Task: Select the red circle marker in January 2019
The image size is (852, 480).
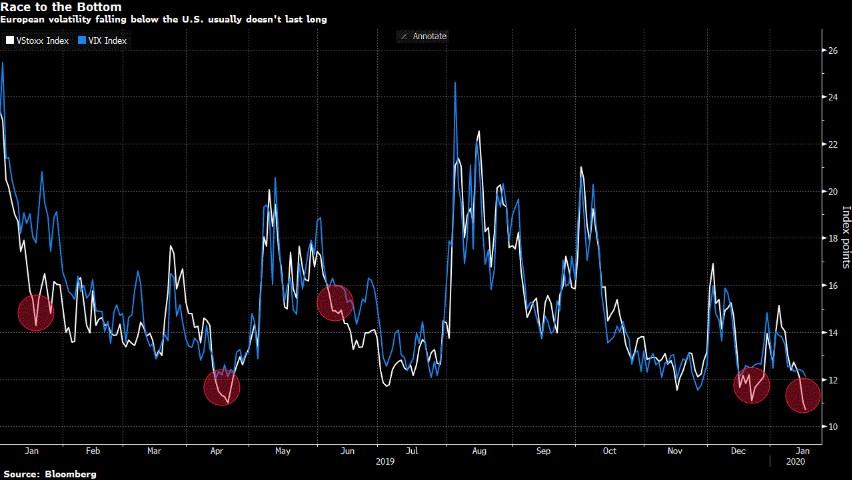Action: (35, 313)
